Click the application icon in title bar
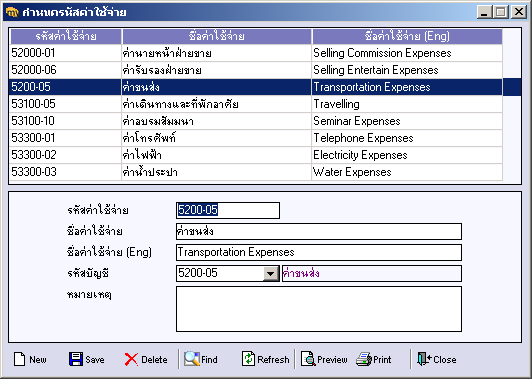Viewport: 532px width, 379px height. [12, 12]
